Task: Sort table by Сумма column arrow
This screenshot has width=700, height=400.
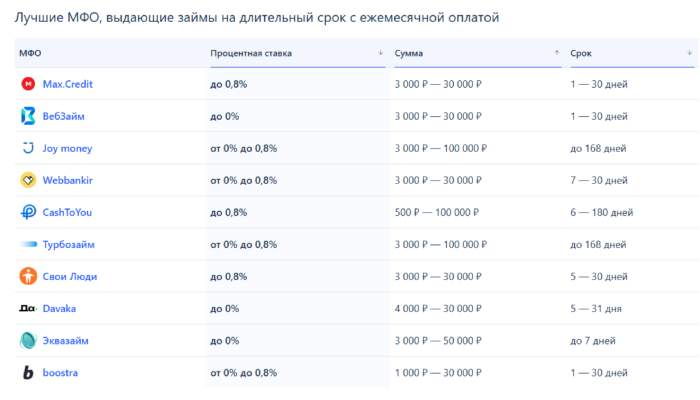Action: 556,52
